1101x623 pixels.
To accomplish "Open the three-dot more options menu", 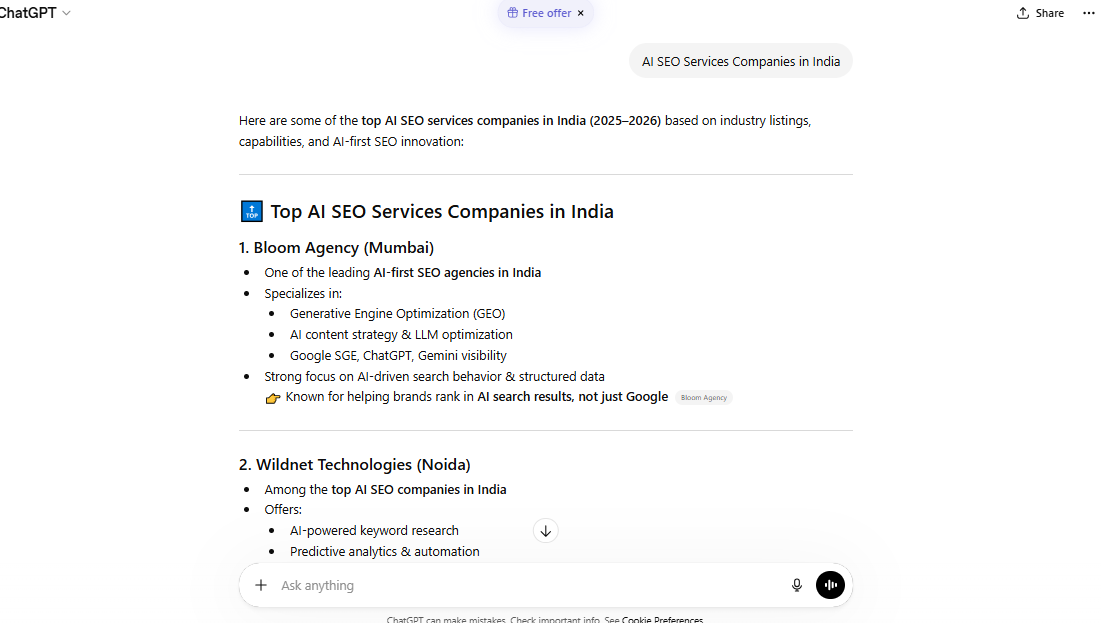I will 1088,13.
